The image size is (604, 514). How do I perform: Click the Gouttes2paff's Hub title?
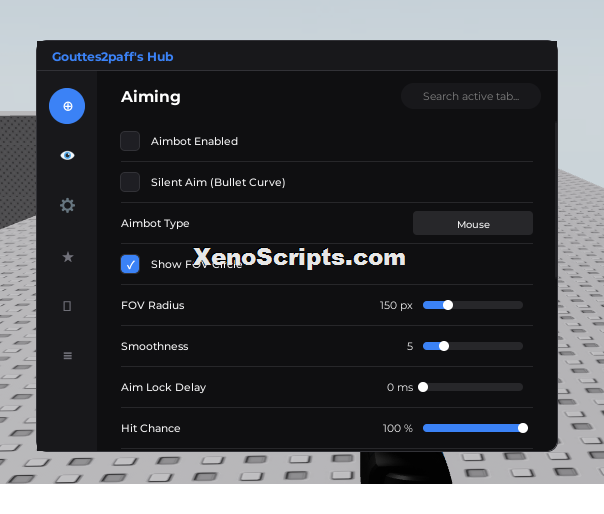pos(112,57)
